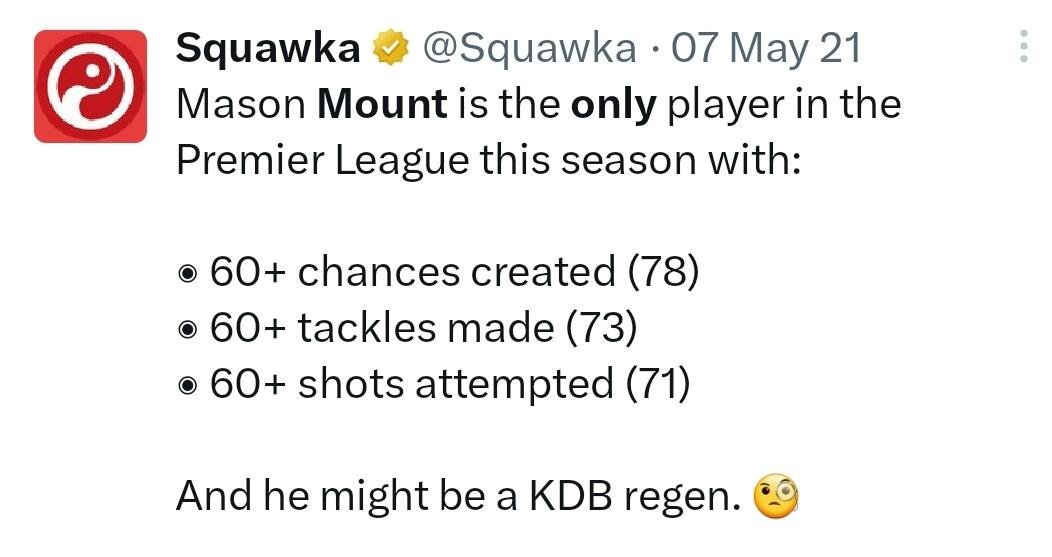Click the bullet beside chances created
The height and width of the screenshot is (557, 1052).
pos(188,272)
